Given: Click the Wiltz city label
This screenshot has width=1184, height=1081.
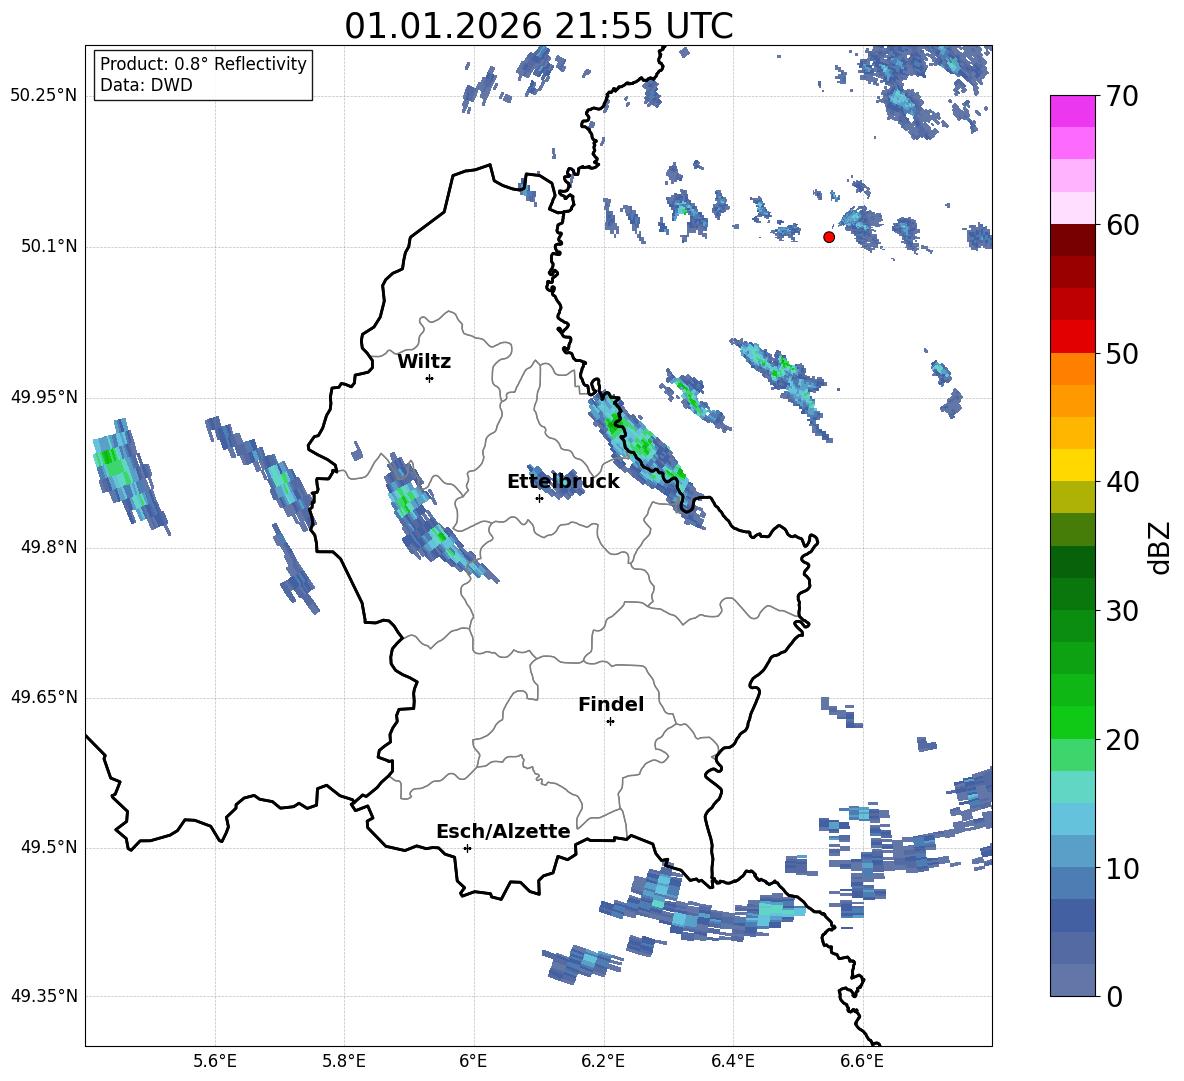Looking at the screenshot, I should click(x=424, y=362).
